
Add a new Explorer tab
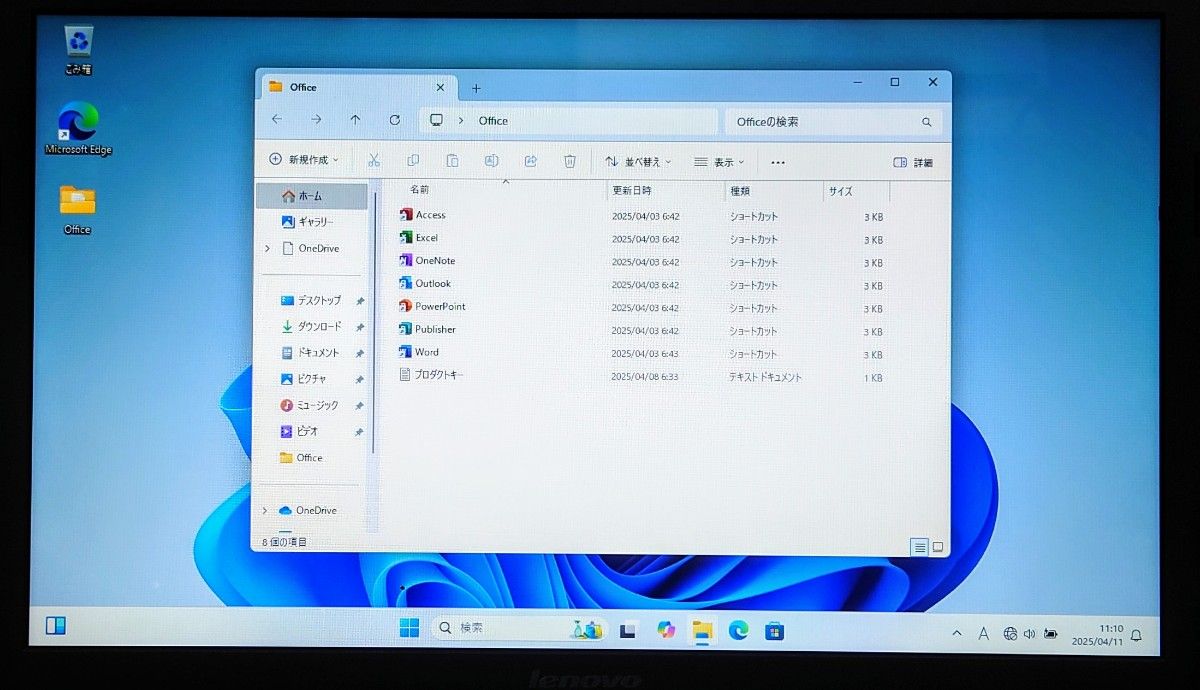click(x=476, y=88)
